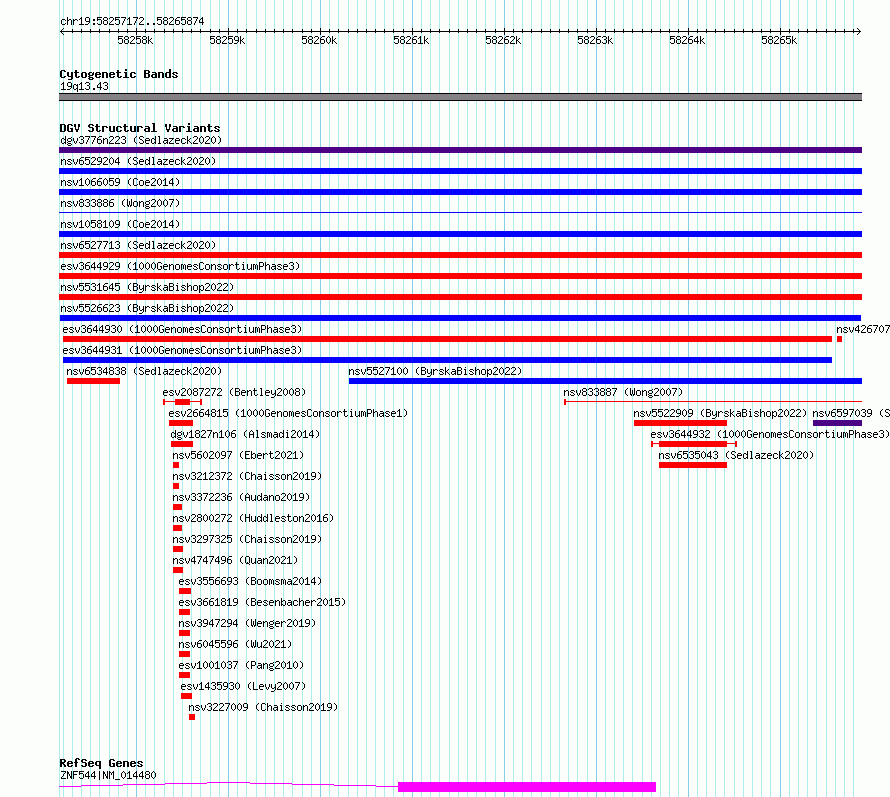This screenshot has height=797, width=890.
Task: Click the red esv2087272 variant bar with whiskers
Action: (182, 402)
